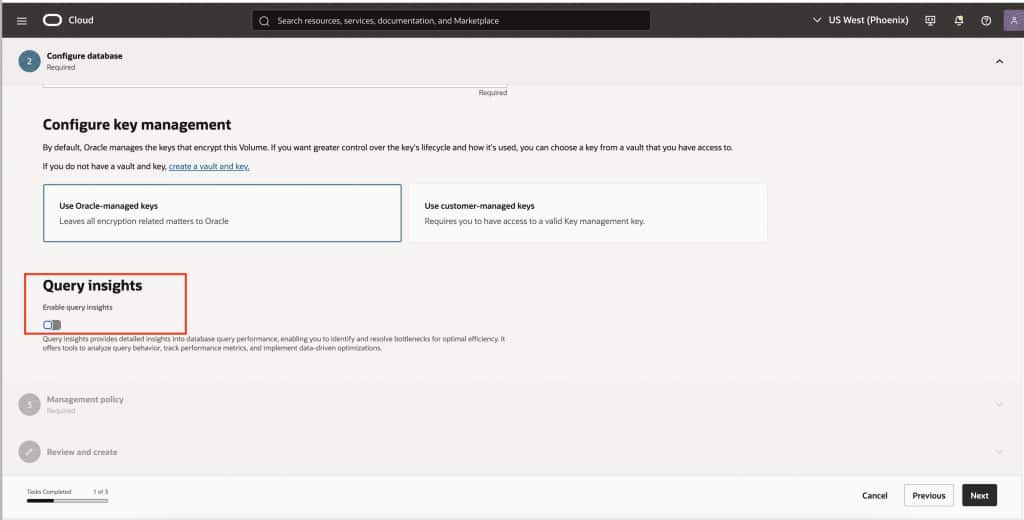Click the step 2 Configure database badge
Viewport: 1024px width, 520px height.
29,61
